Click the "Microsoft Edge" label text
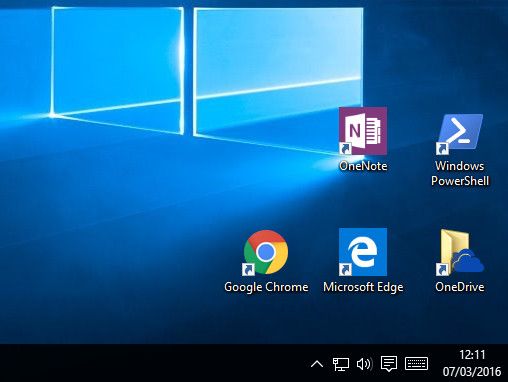Image resolution: width=508 pixels, height=382 pixels. click(x=363, y=287)
